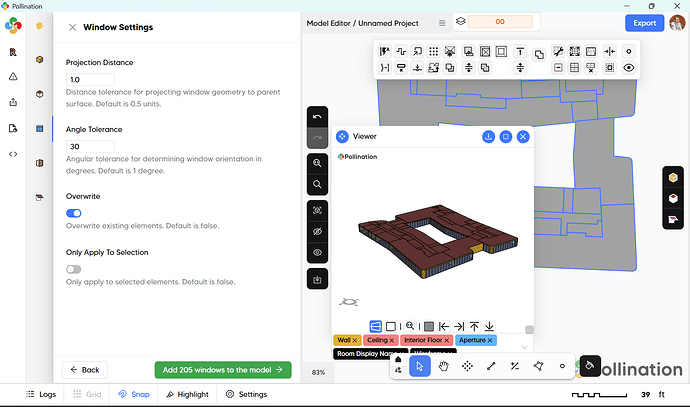Toggle eye visibility icon in toolbar
The height and width of the screenshot is (407, 690).
click(629, 68)
